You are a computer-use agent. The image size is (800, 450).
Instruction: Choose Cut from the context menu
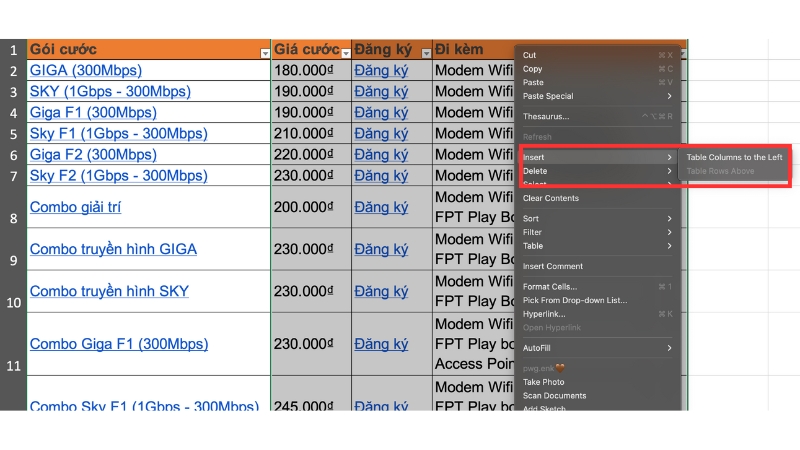tap(597, 55)
